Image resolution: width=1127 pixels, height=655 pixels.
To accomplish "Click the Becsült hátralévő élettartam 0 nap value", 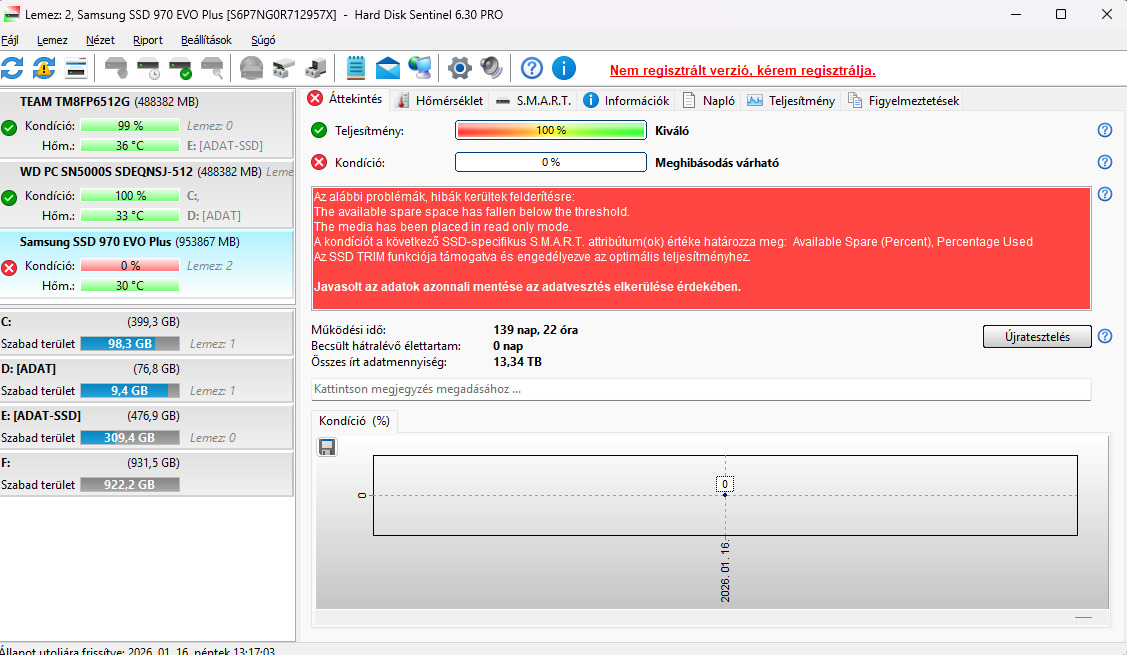I will tap(507, 346).
